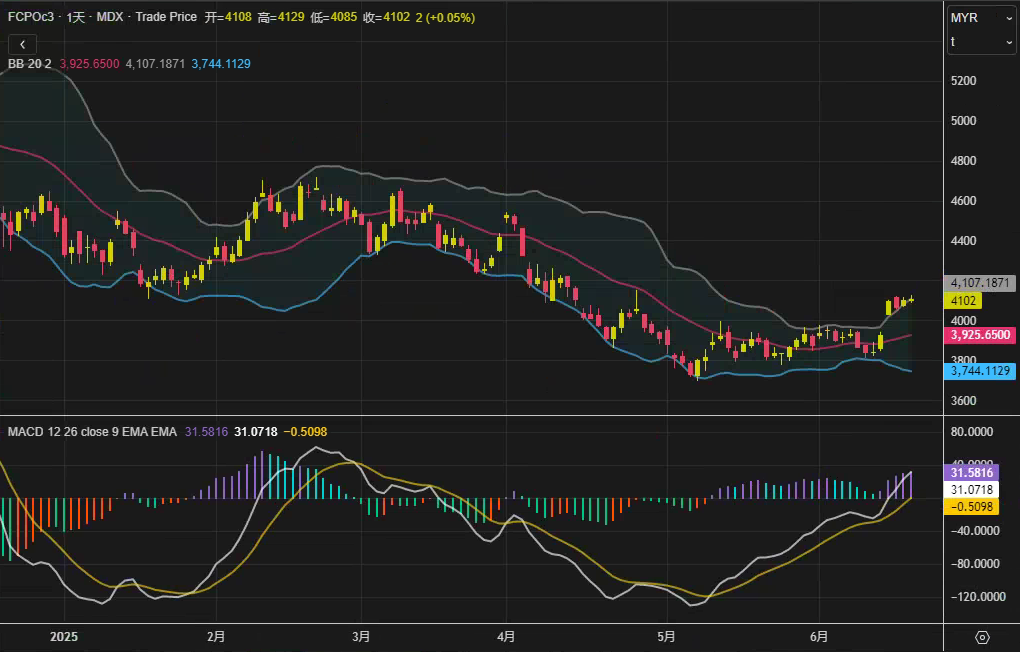1020x652 pixels.
Task: Click the purple 31.5816 MACD axis tag
Action: [971, 472]
